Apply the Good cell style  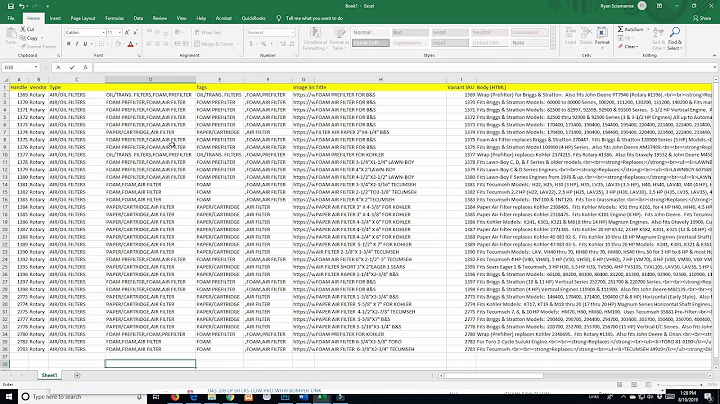(450, 32)
